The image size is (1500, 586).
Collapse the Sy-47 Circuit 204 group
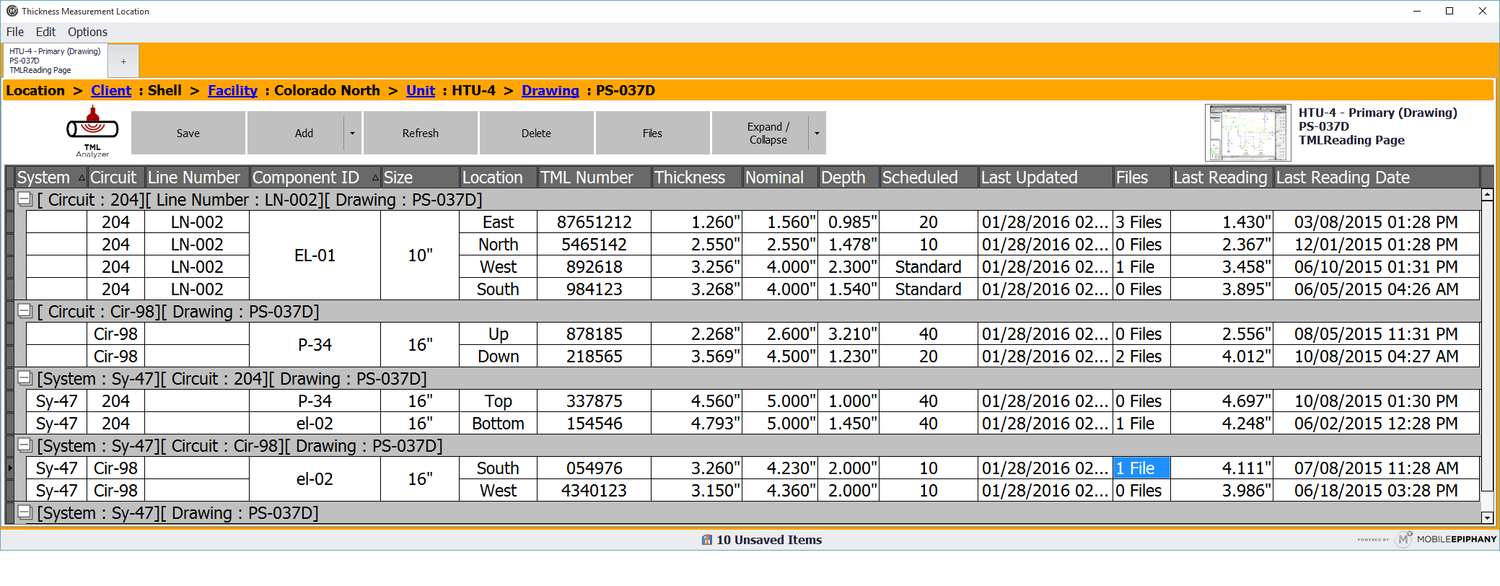click(x=24, y=379)
